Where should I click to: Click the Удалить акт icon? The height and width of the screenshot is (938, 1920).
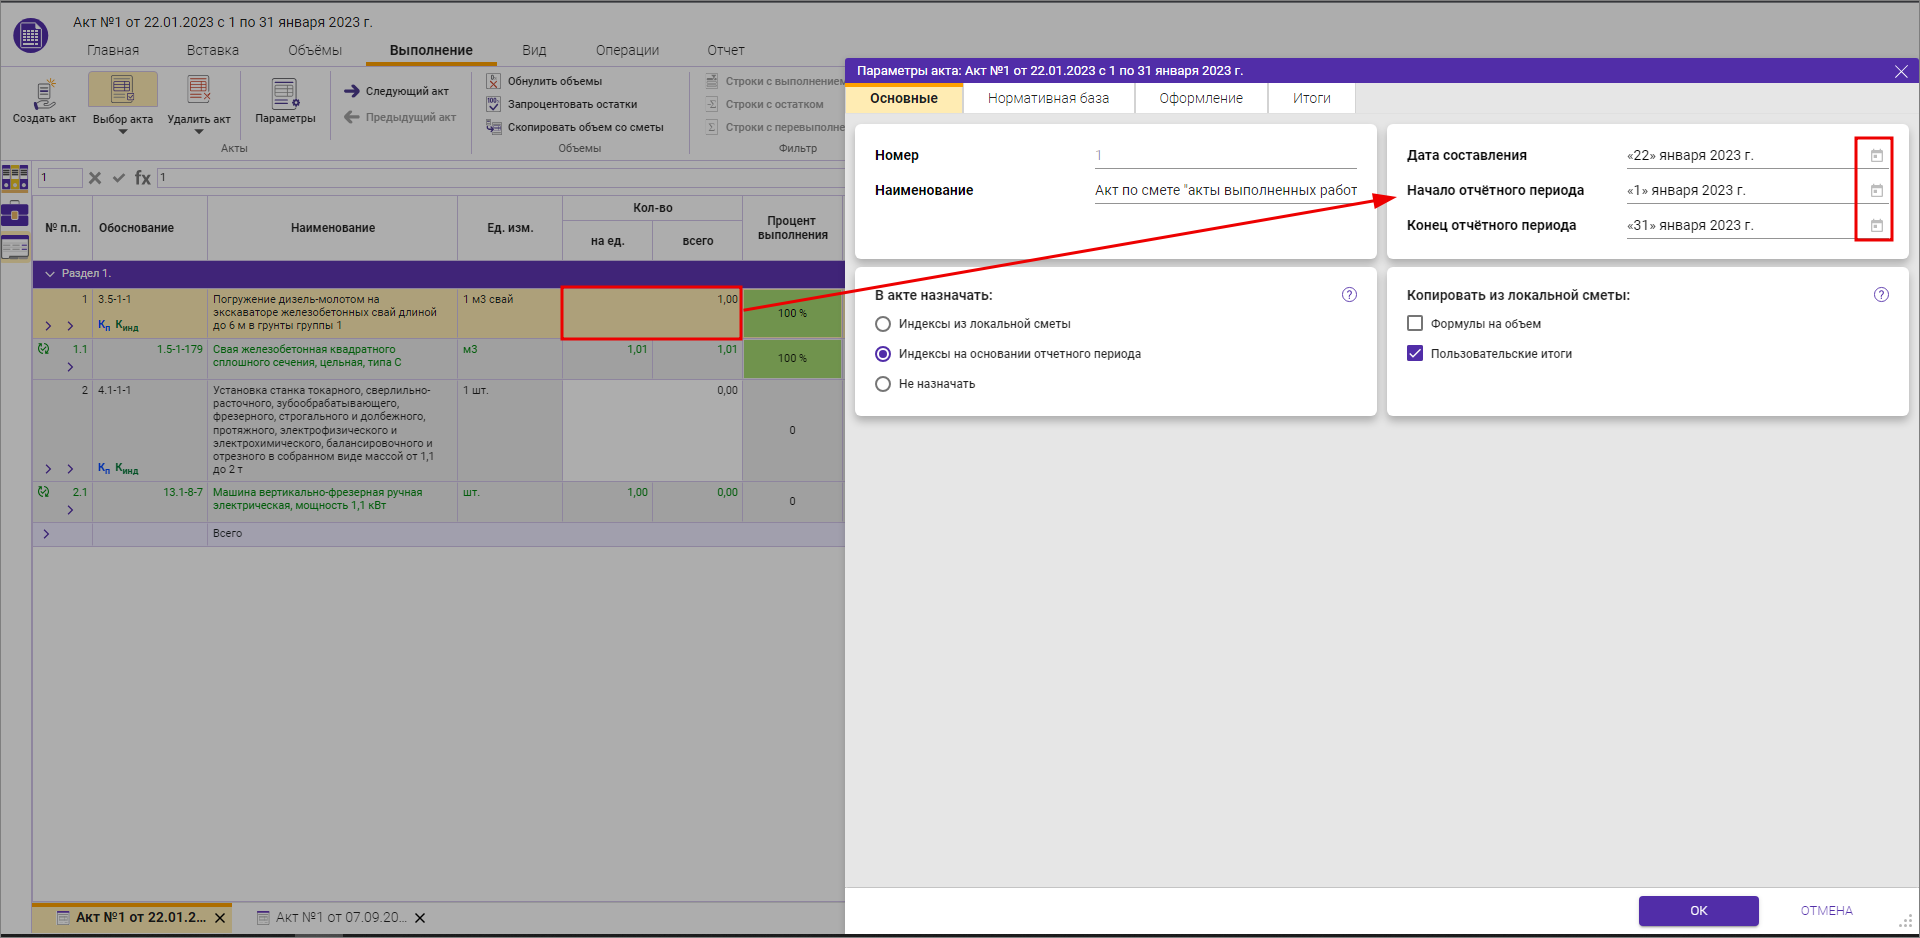pos(198,92)
